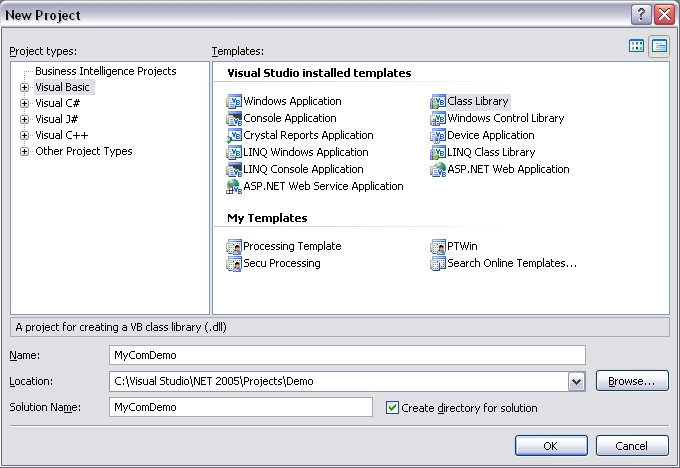Click the 'Secu Processing' label
The image size is (680, 468).
click(282, 263)
